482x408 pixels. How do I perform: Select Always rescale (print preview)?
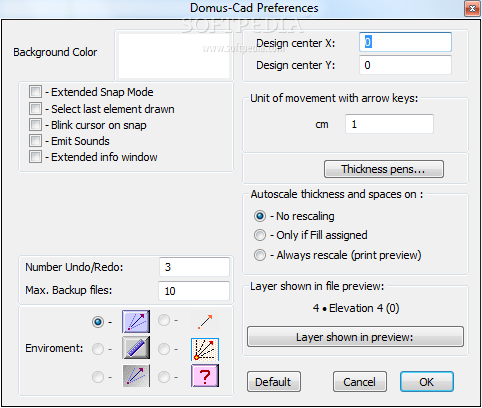point(260,255)
